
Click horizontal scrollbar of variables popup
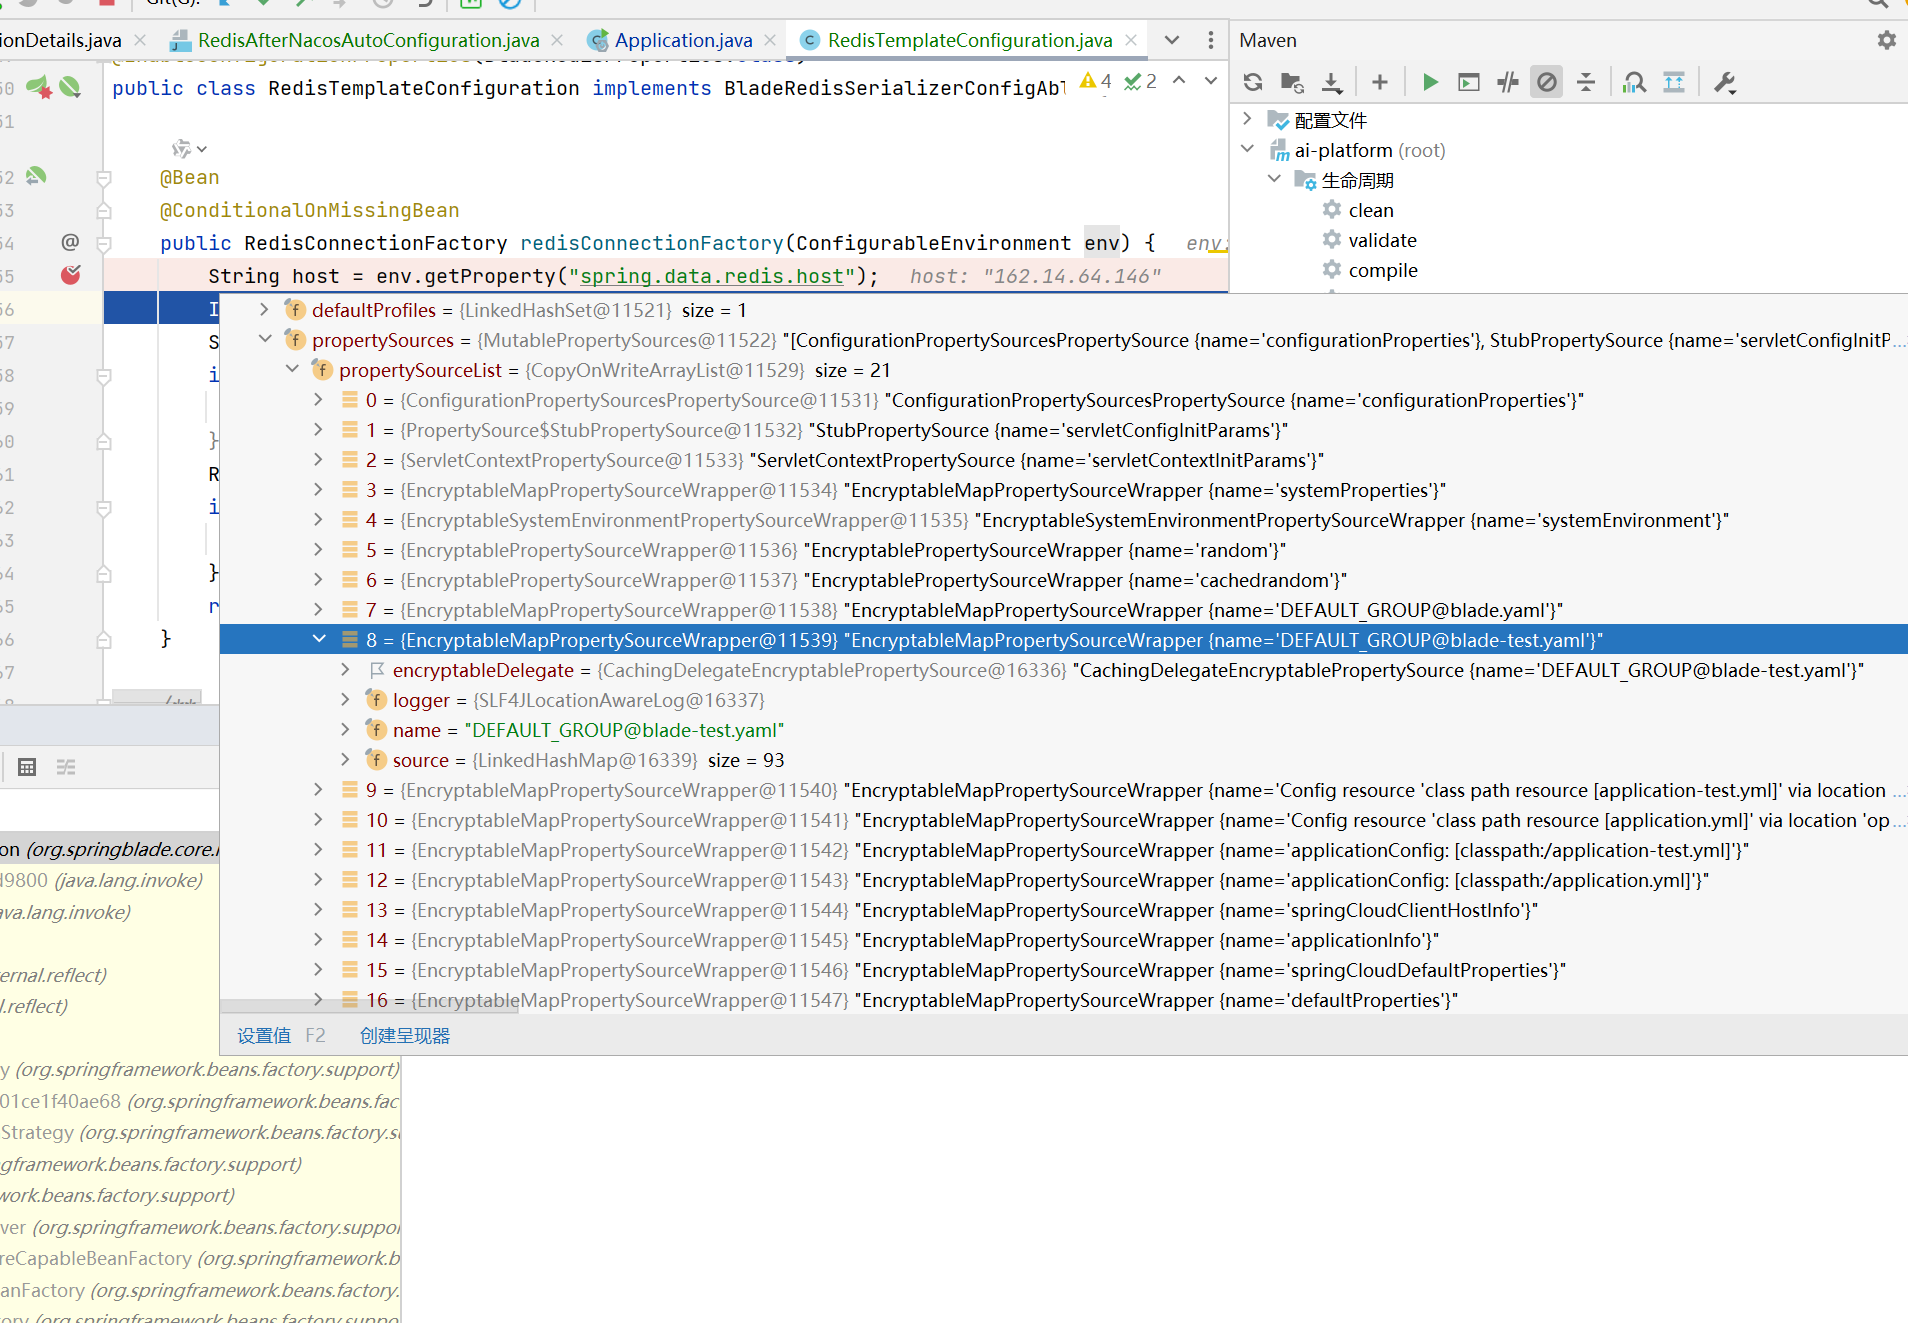[x=369, y=1007]
